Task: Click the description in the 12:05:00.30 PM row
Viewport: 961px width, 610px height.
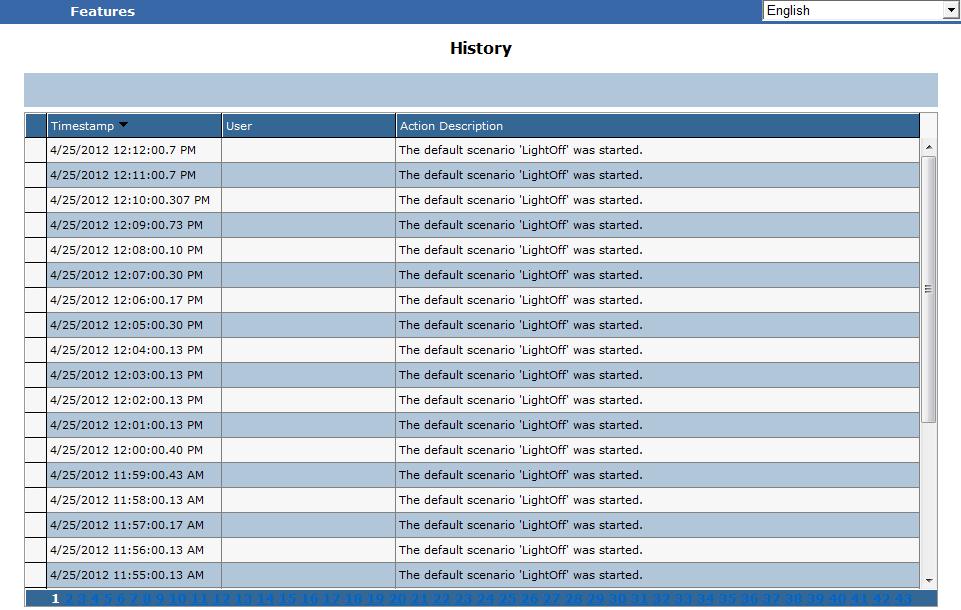Action: [520, 325]
